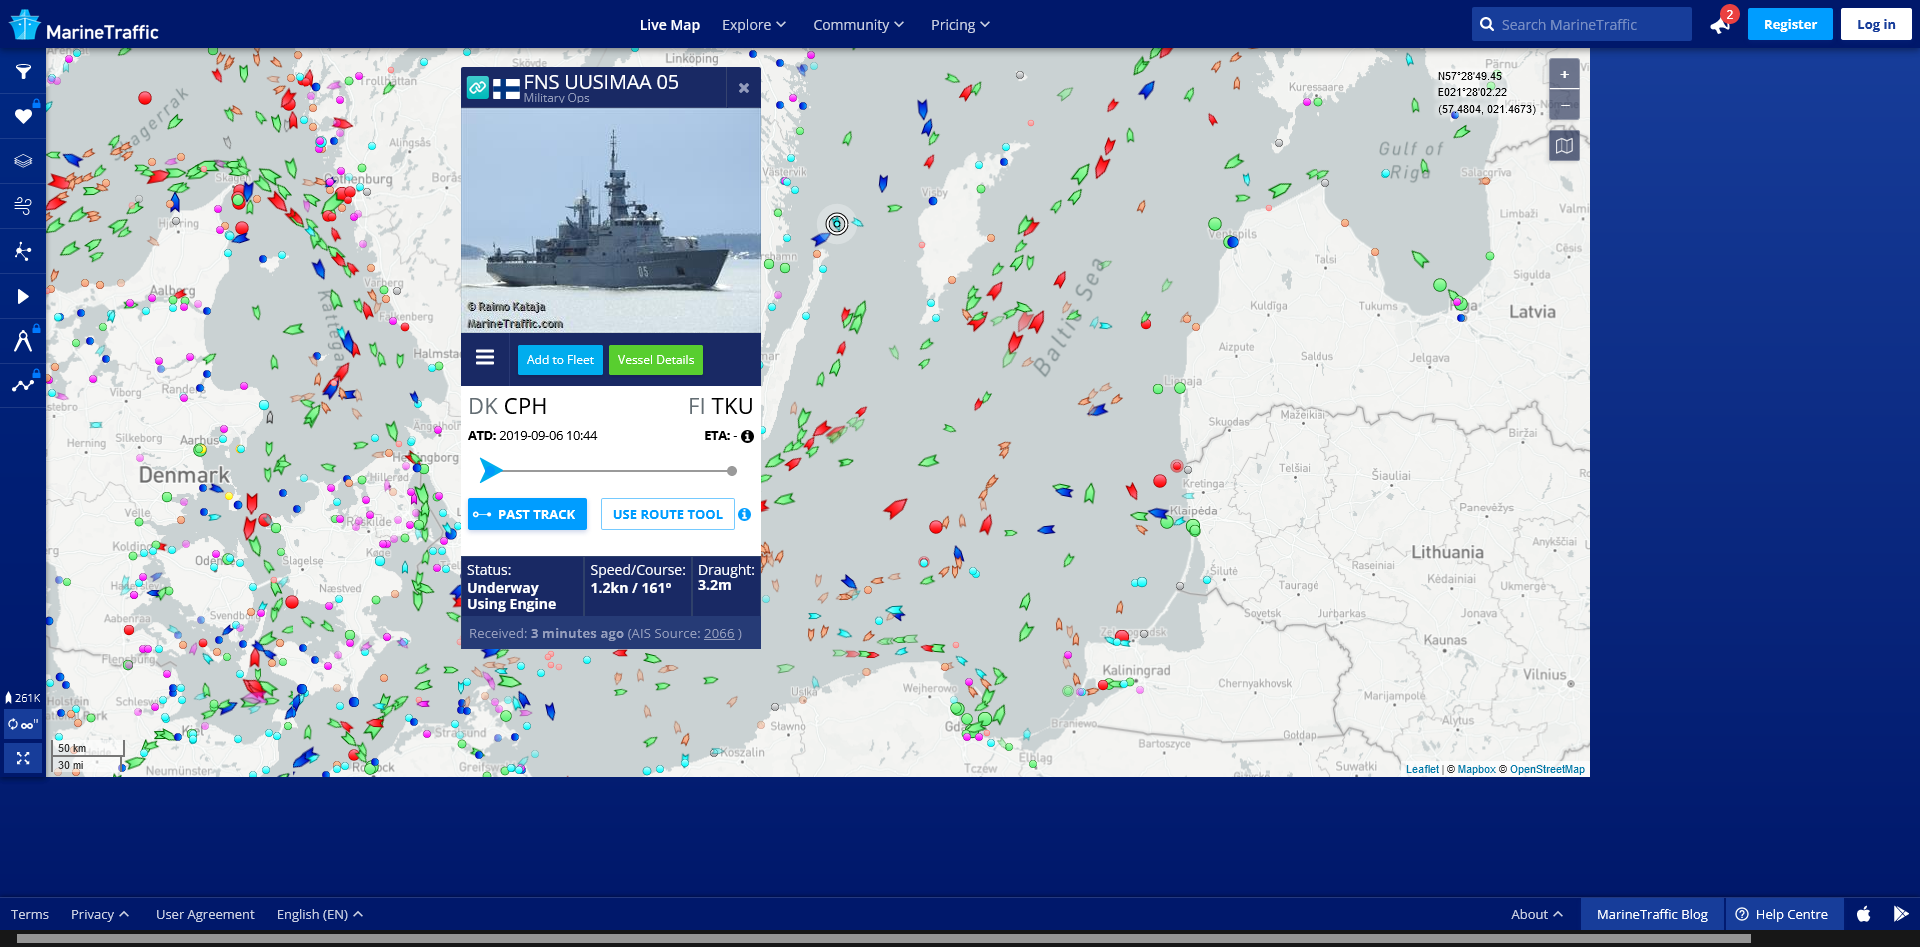The image size is (1920, 947).
Task: Click the ETA info icon
Action: tap(747, 436)
